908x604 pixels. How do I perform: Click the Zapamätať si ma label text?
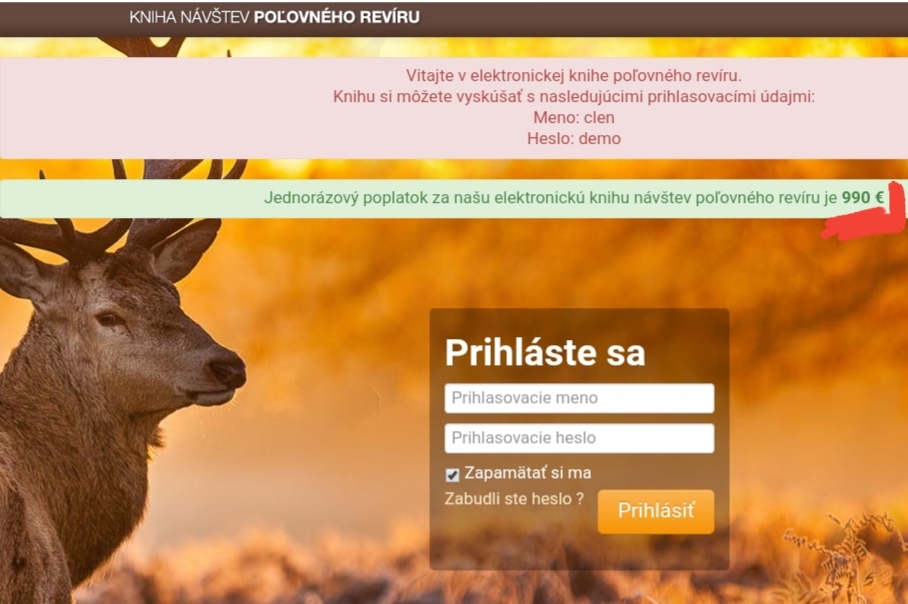pos(528,473)
